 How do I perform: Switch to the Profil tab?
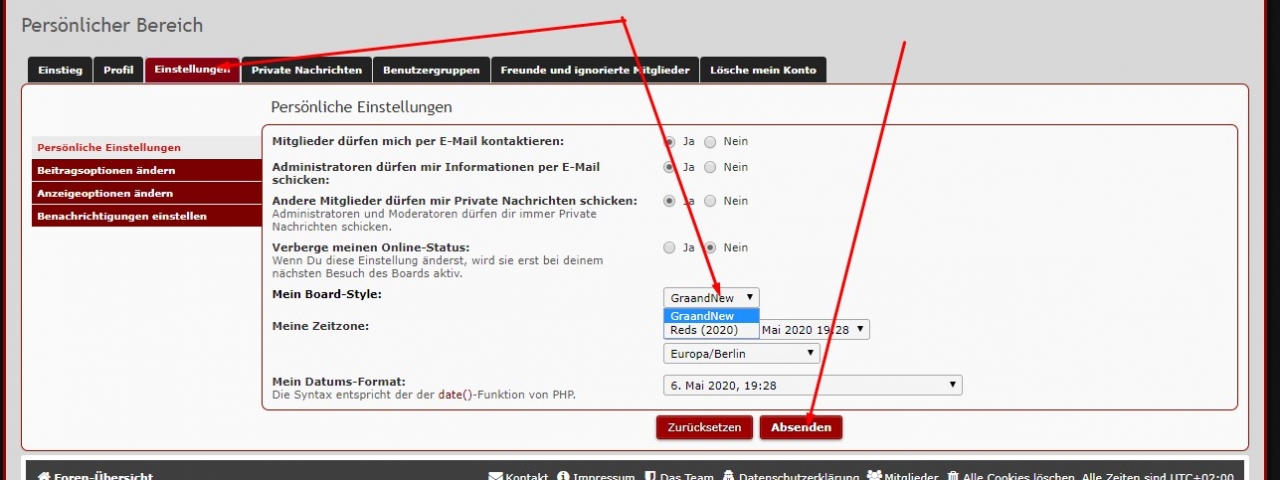(118, 70)
